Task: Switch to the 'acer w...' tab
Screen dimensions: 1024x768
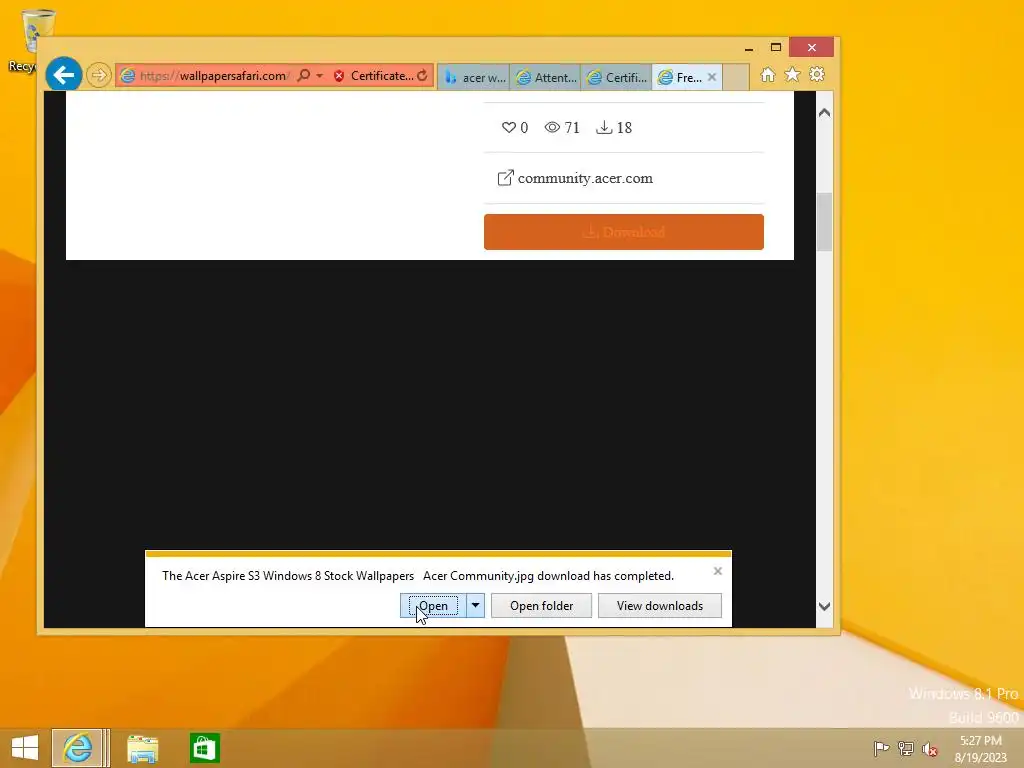Action: coord(473,78)
